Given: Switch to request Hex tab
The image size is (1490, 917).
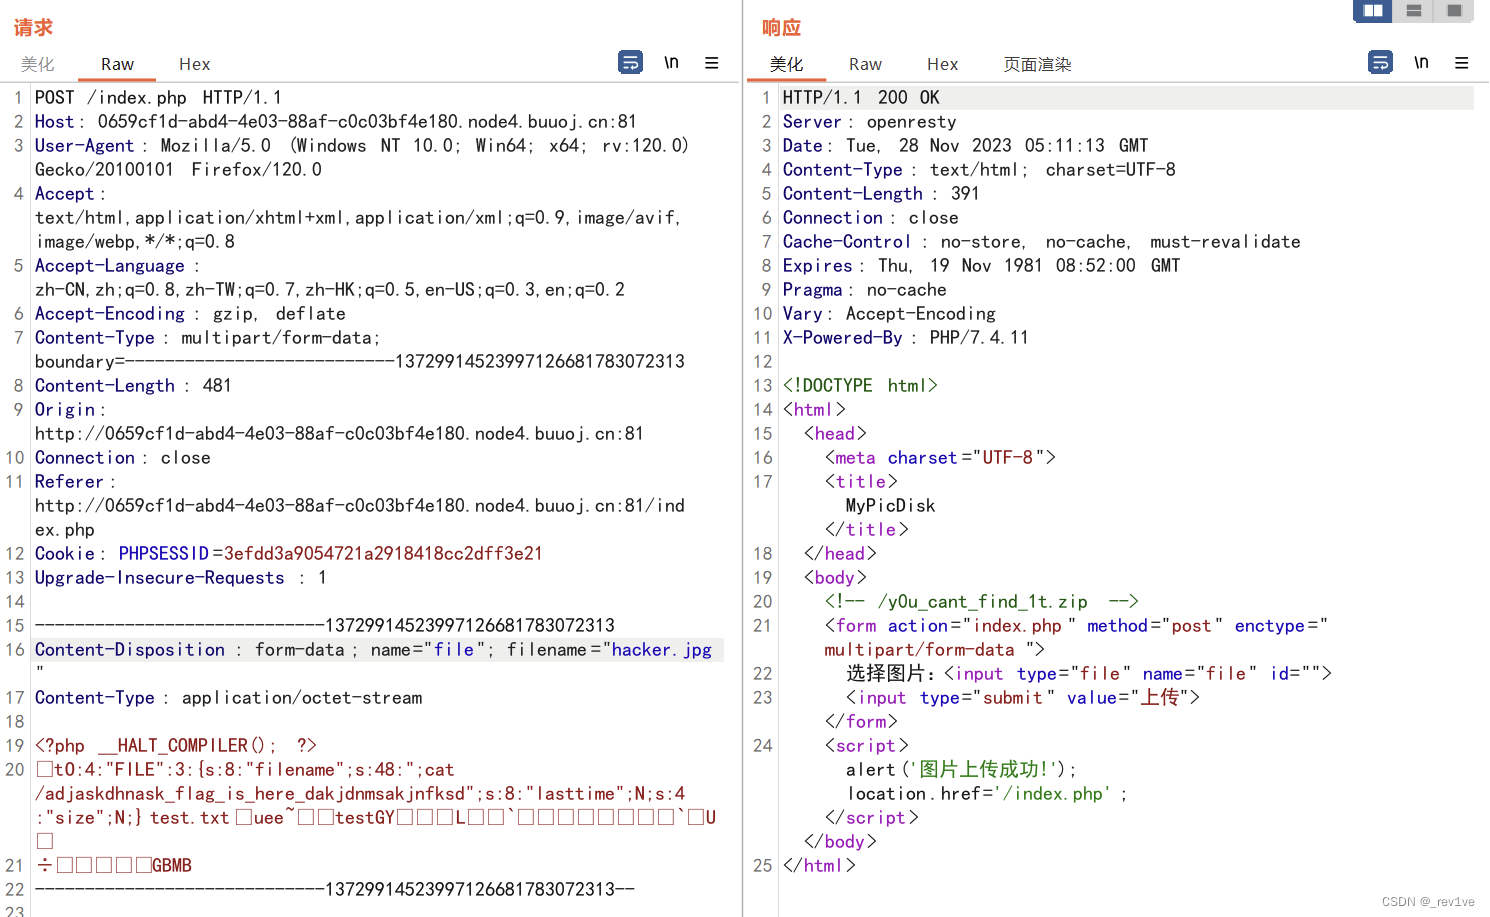Looking at the screenshot, I should (195, 64).
